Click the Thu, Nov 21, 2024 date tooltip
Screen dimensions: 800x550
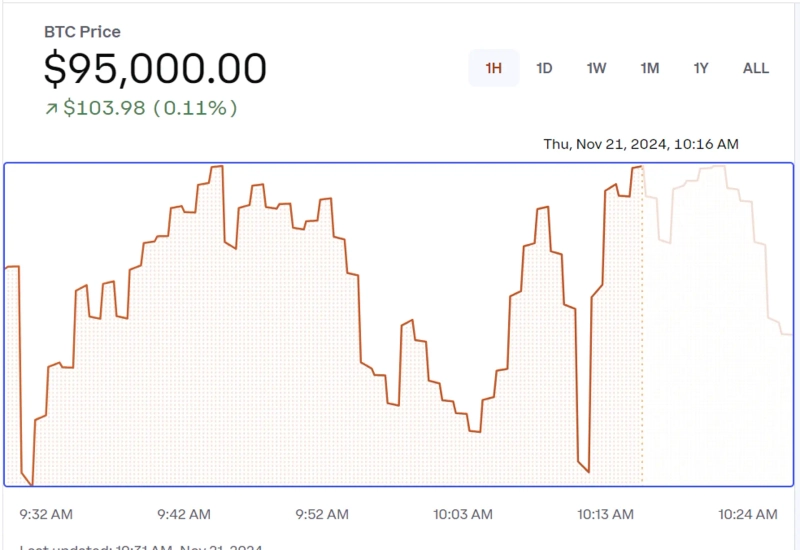coord(641,144)
